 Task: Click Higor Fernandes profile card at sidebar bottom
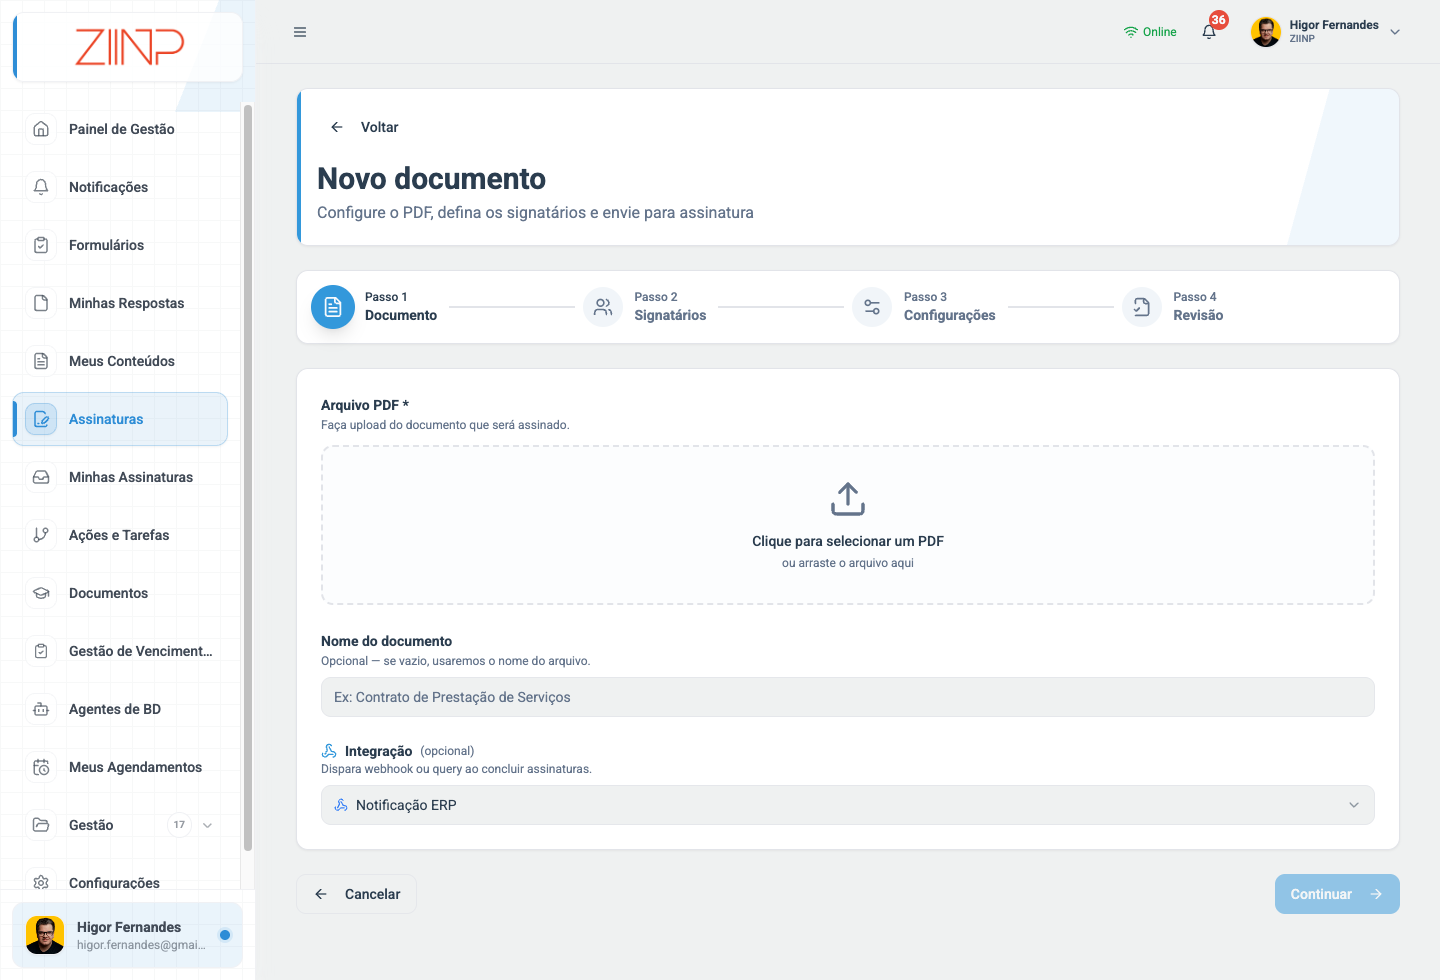[x=127, y=935]
